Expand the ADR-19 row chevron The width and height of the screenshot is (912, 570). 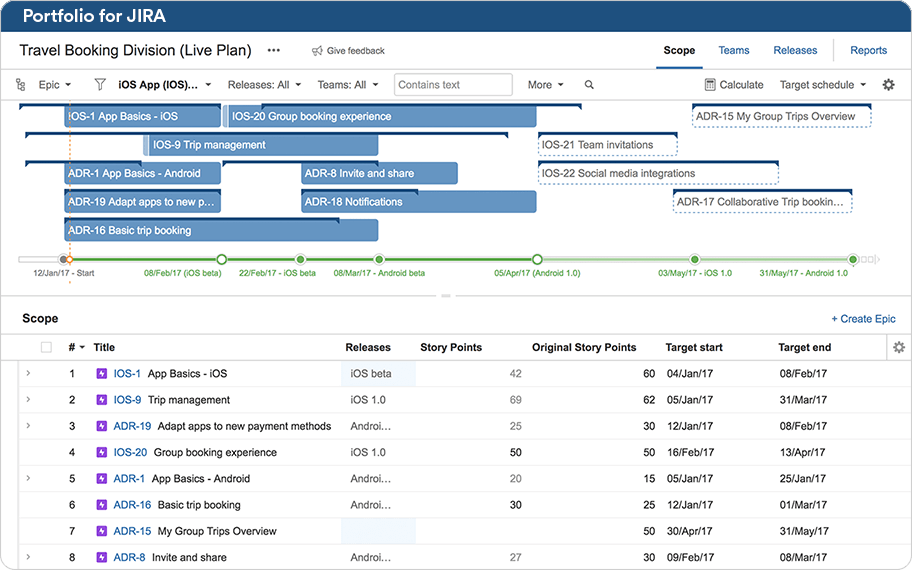[28, 426]
